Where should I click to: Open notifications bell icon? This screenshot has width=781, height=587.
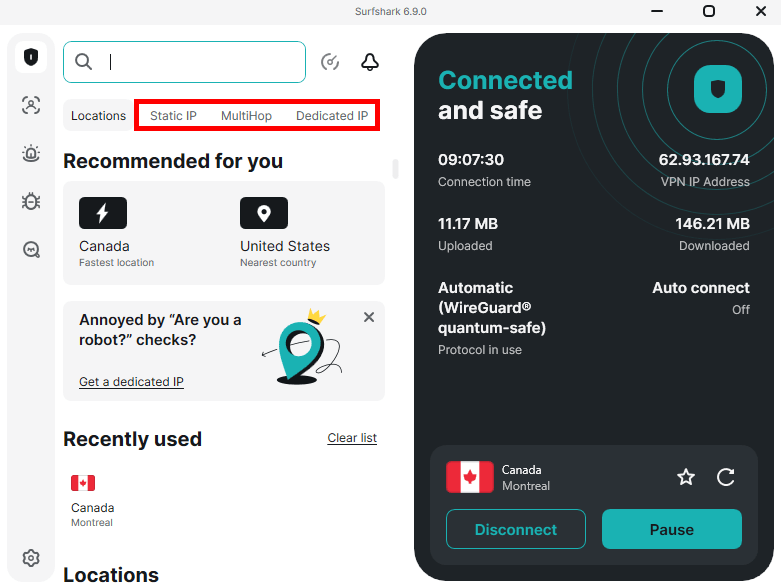click(370, 62)
